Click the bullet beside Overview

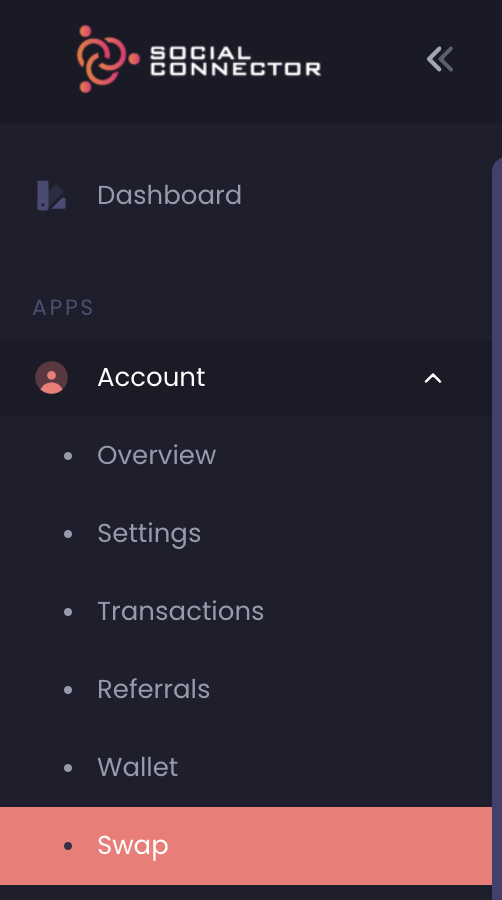click(68, 456)
